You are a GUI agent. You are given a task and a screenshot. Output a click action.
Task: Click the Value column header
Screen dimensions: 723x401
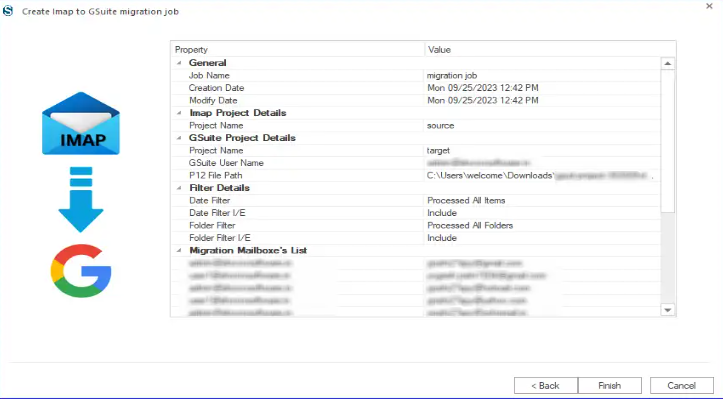coord(550,49)
